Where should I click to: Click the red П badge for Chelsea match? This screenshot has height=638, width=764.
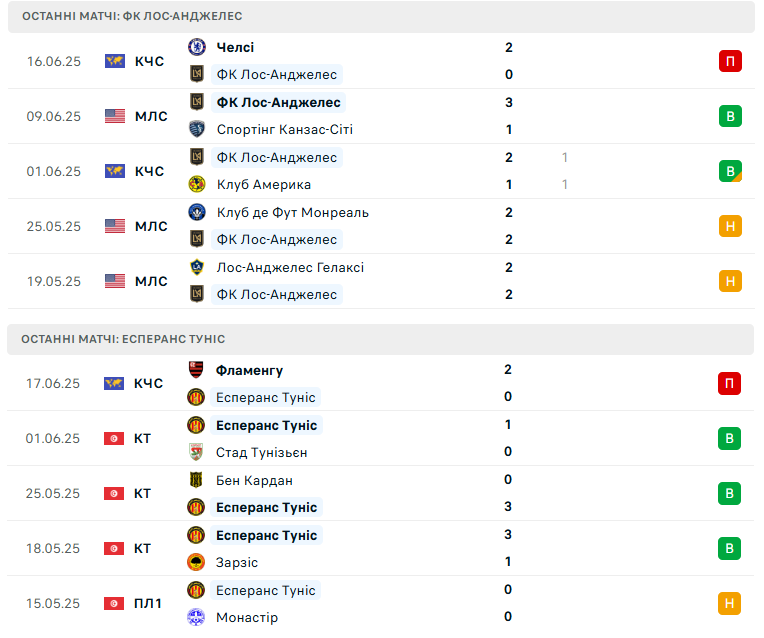click(730, 61)
